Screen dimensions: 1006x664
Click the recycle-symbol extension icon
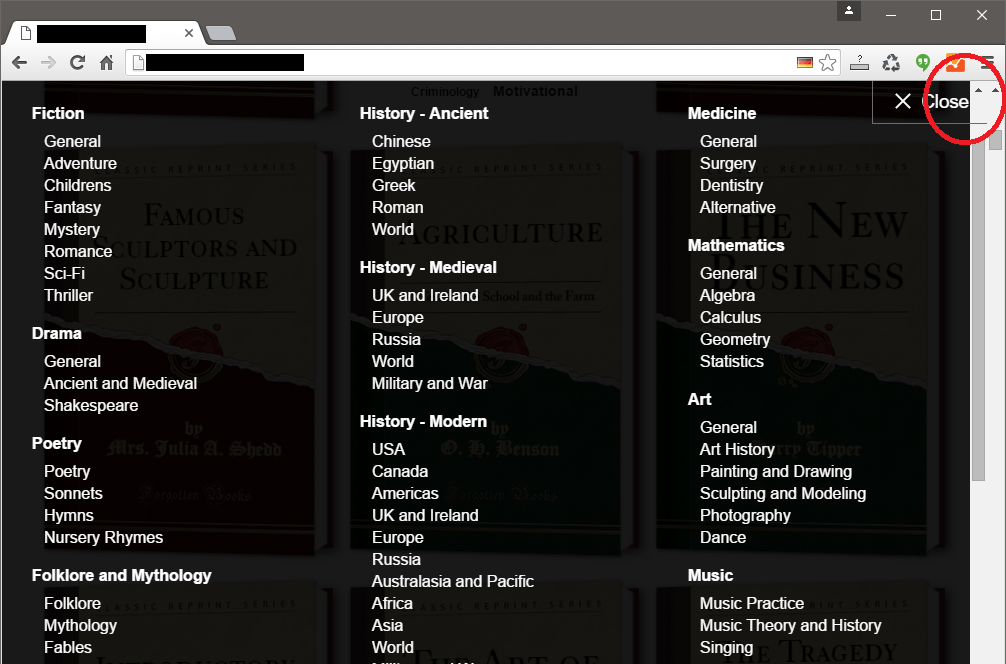[890, 62]
